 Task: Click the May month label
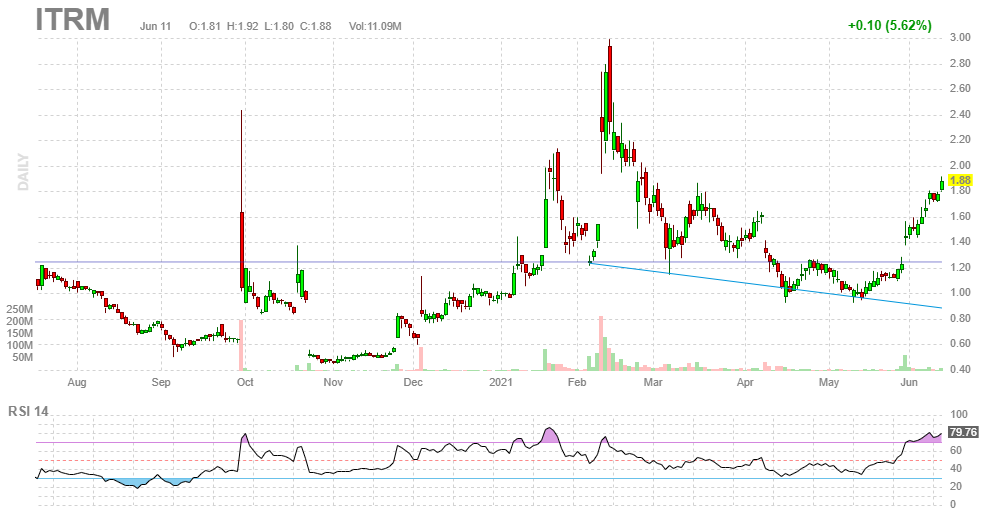[x=828, y=382]
